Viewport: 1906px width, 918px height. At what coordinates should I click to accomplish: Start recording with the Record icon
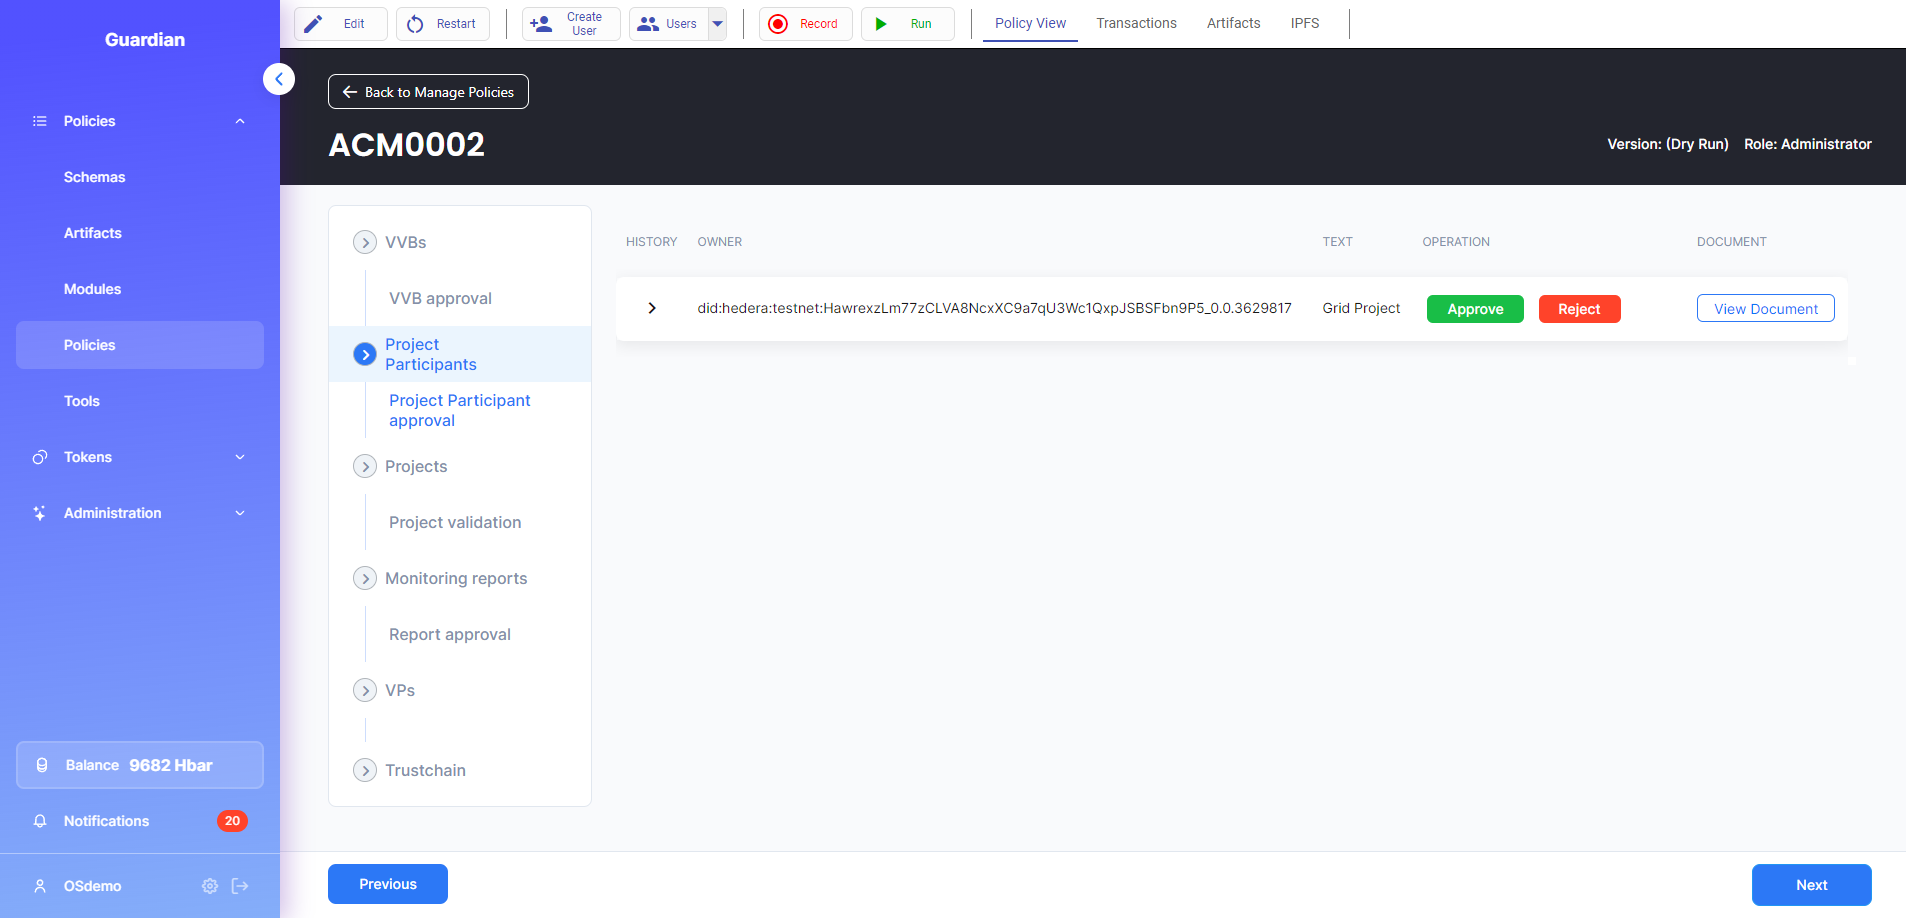tap(778, 24)
